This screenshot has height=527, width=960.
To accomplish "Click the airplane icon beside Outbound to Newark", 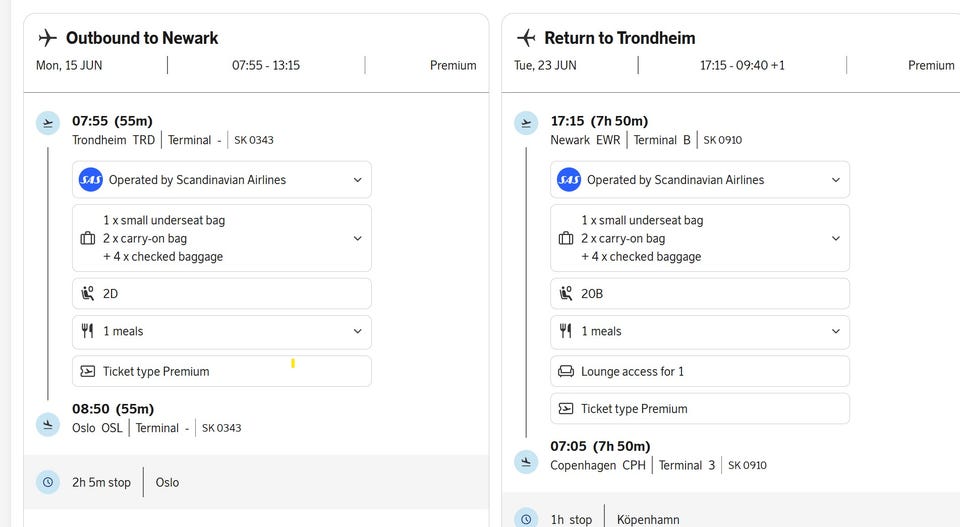I will pos(48,38).
